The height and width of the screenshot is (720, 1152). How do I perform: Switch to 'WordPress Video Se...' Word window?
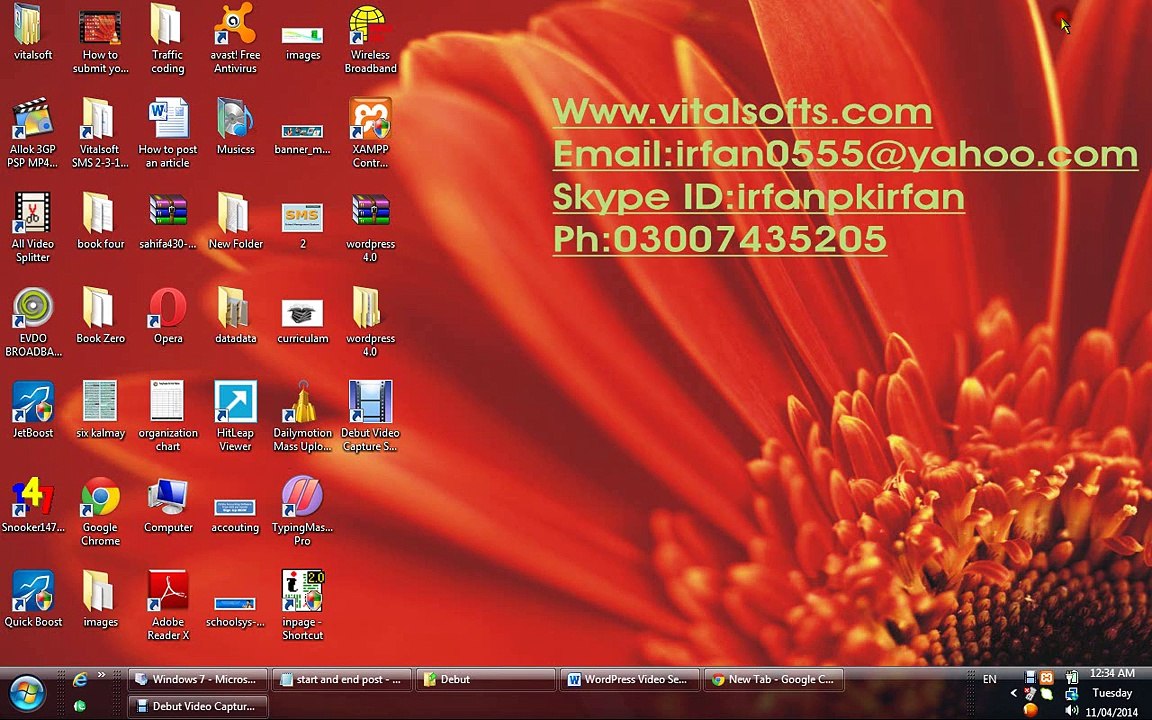[x=630, y=680]
